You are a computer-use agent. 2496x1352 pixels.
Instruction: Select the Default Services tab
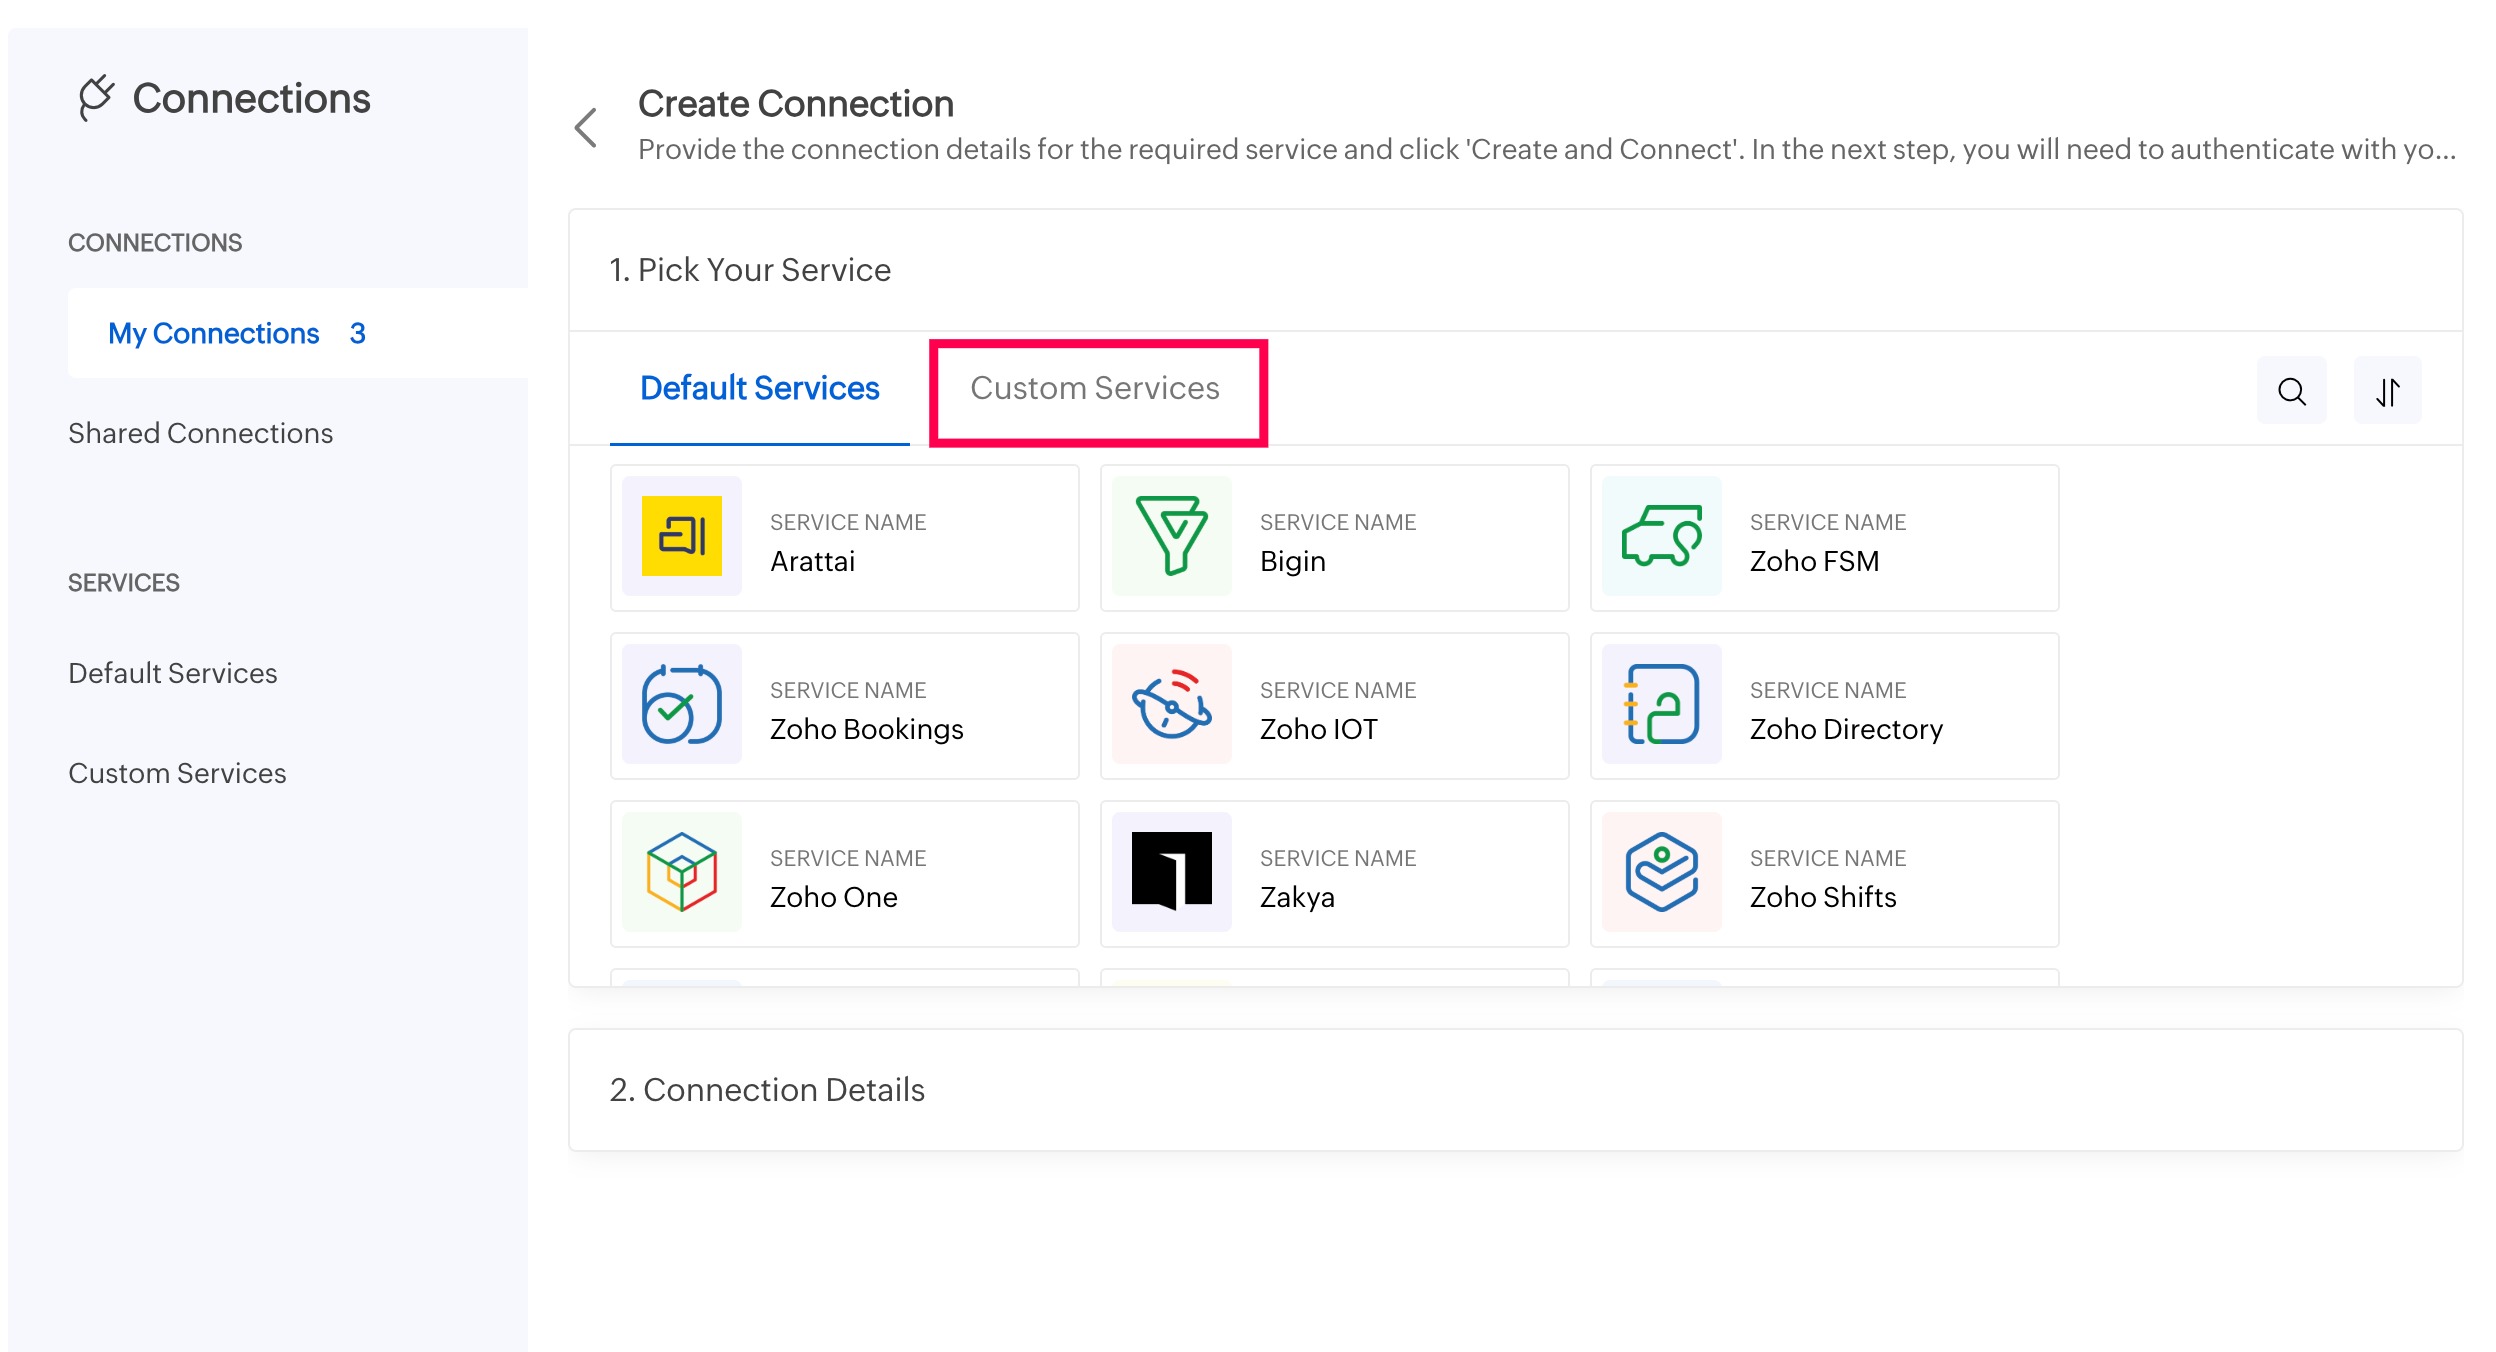759,388
